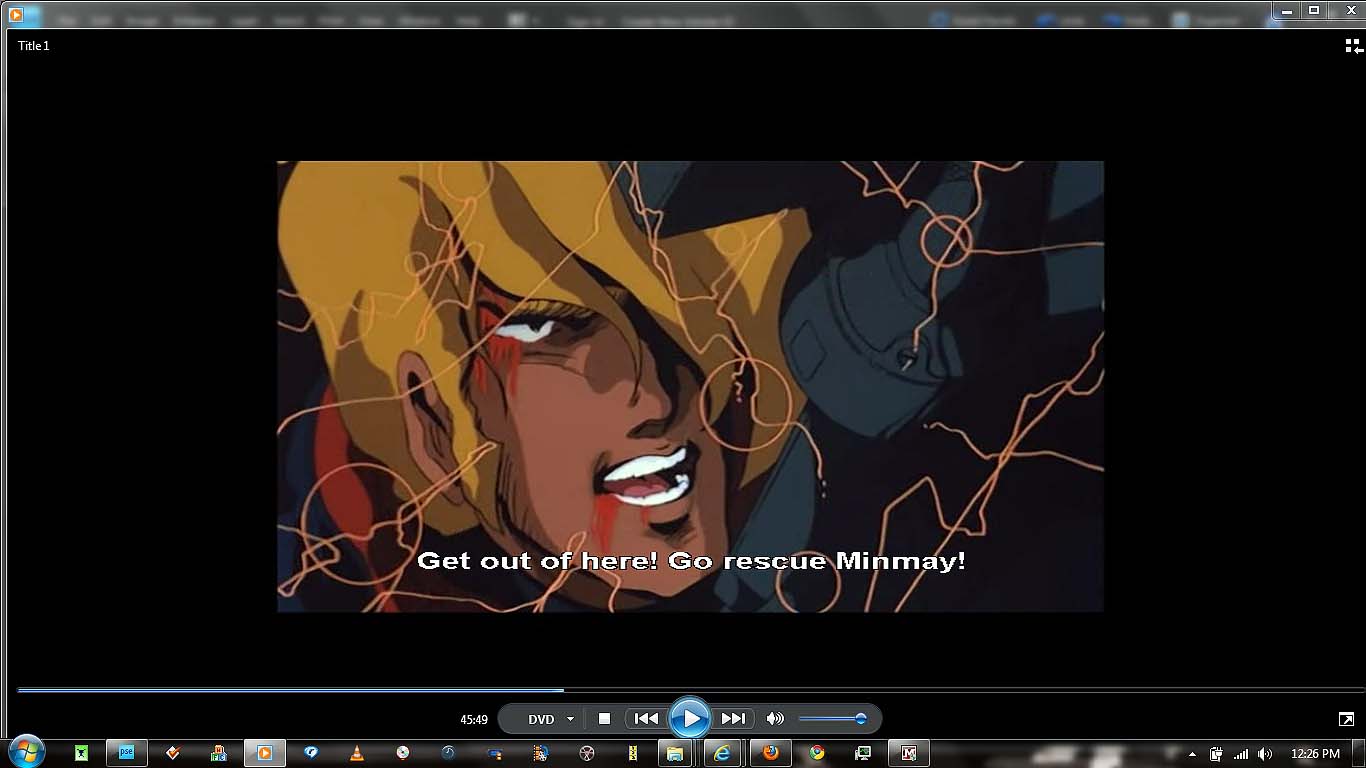Click the Windows Media Player taskbar button
Screen dimensions: 1366x768
[264, 753]
